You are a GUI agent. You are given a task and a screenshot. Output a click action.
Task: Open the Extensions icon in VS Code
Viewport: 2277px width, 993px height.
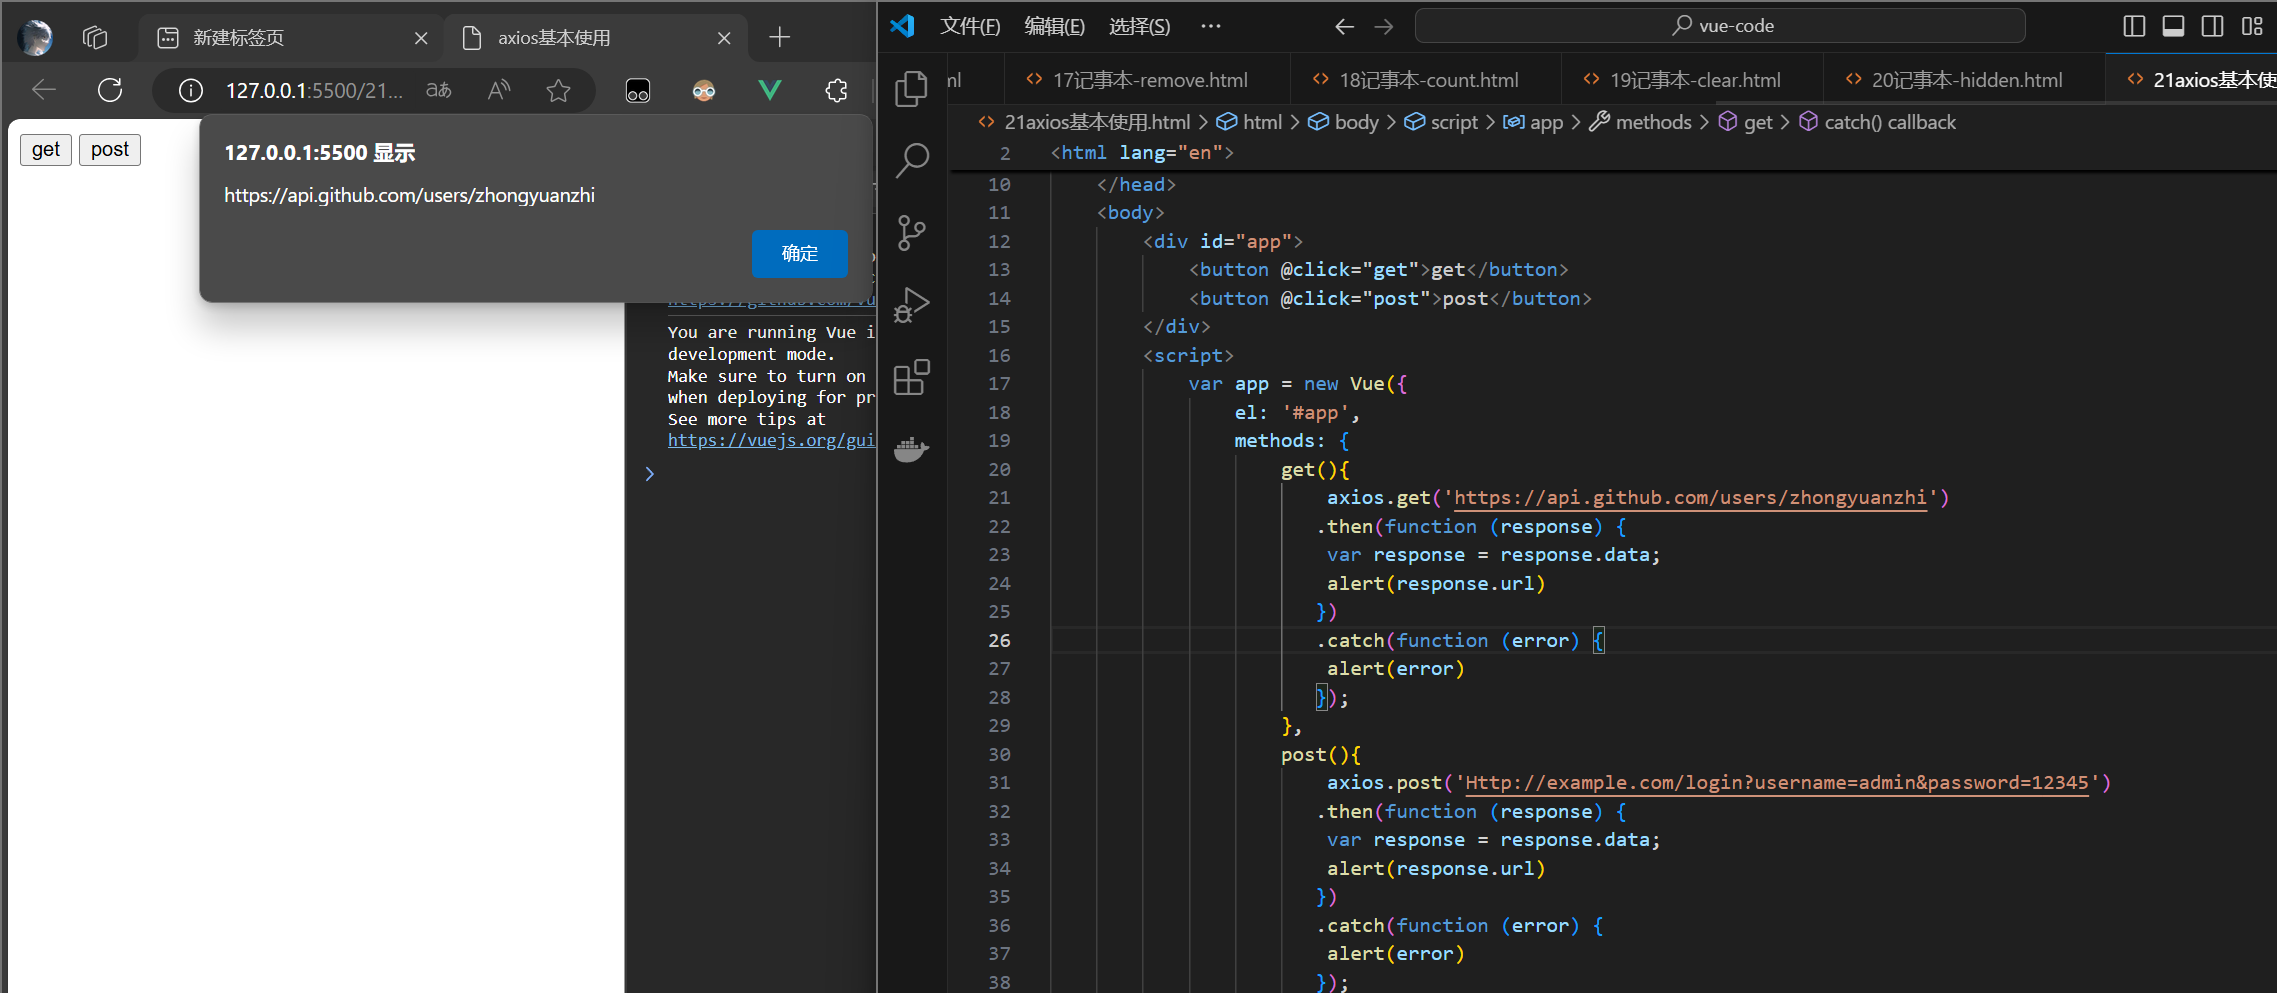coord(911,377)
